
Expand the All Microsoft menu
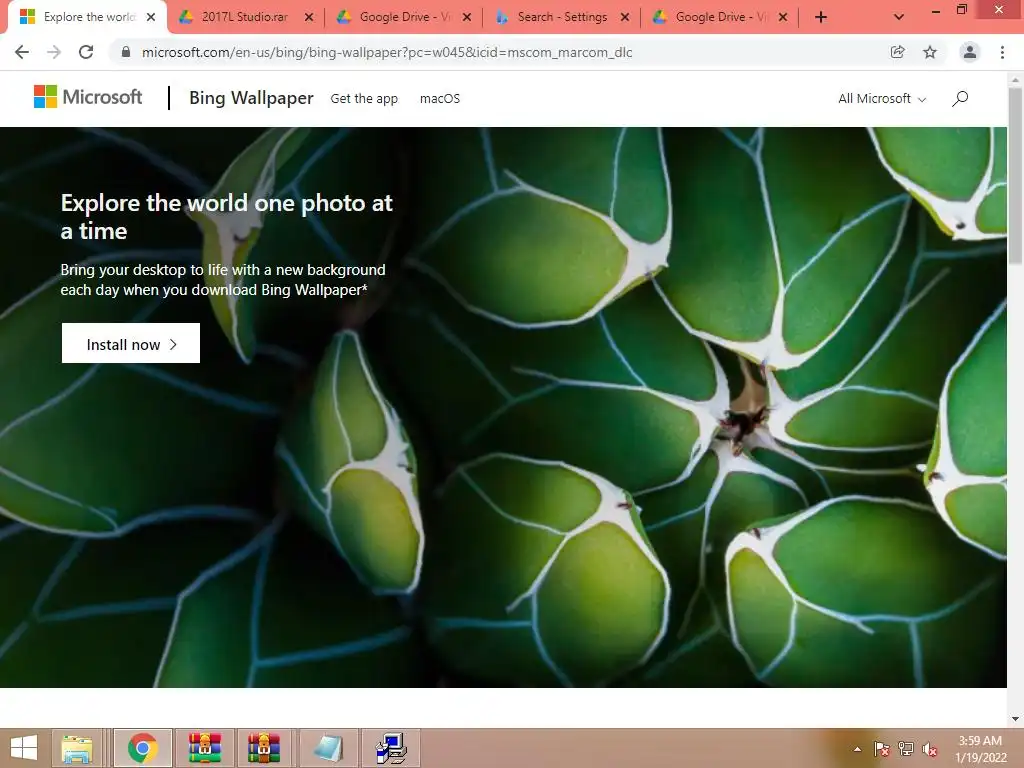pyautogui.click(x=882, y=99)
